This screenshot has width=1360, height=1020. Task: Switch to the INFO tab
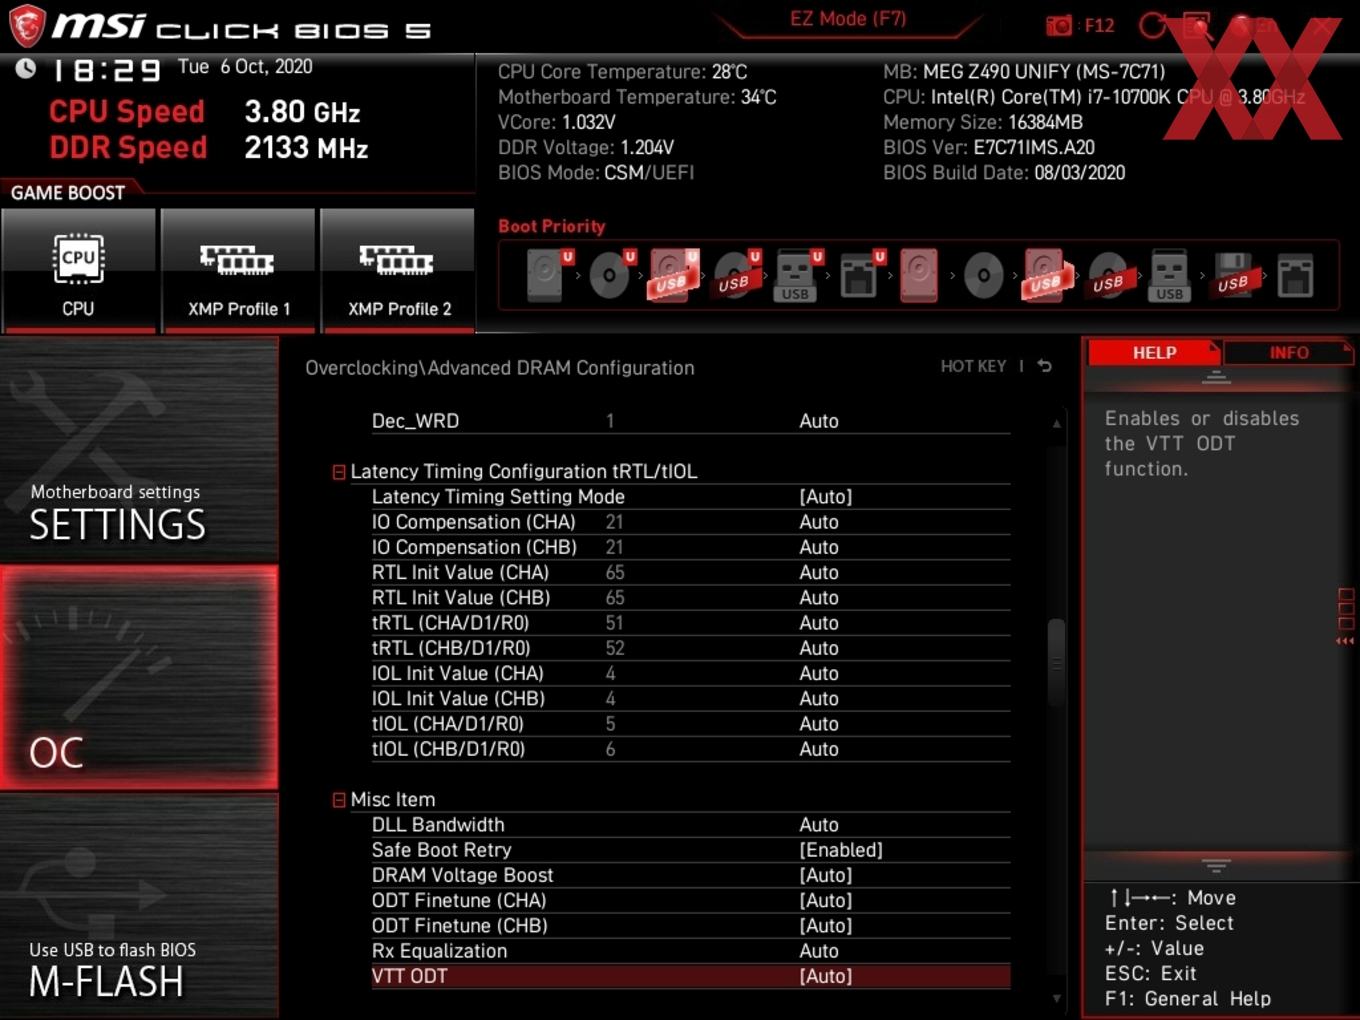coord(1288,353)
